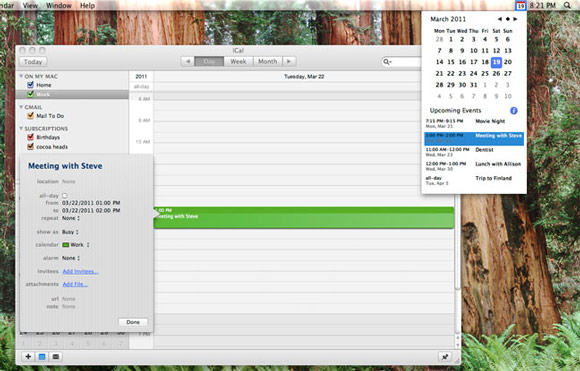Open the notifications envelope button
The width and height of the screenshot is (580, 371).
pos(55,357)
